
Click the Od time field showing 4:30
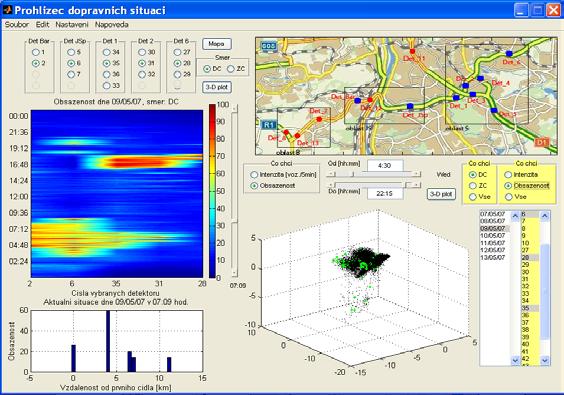(385, 166)
